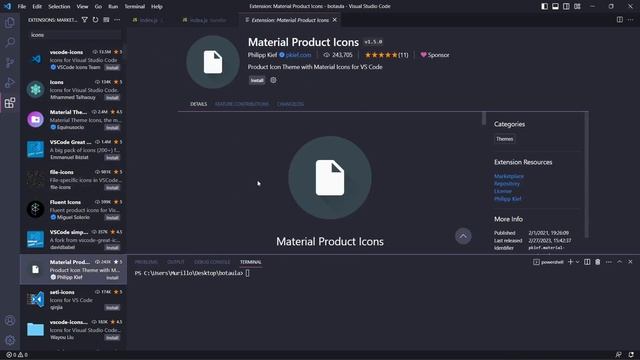Maximize panel size with chevron up

[x=619, y=262]
